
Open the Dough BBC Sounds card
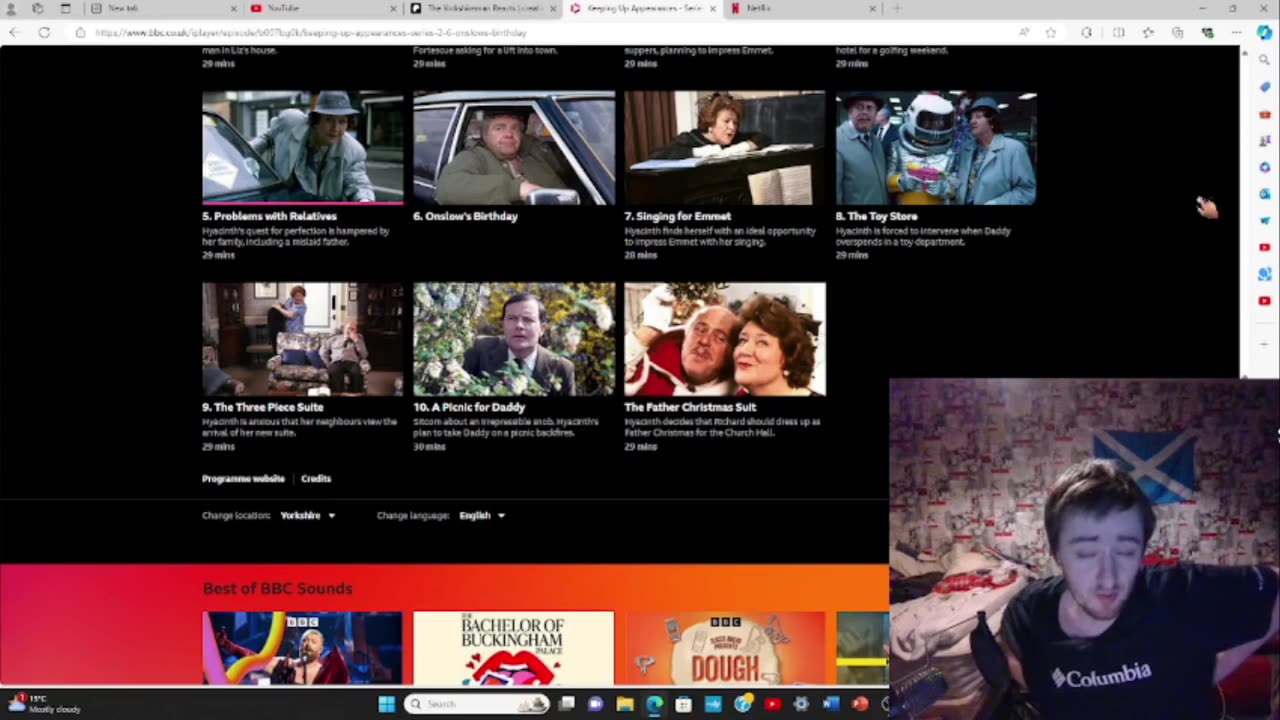pyautogui.click(x=725, y=648)
